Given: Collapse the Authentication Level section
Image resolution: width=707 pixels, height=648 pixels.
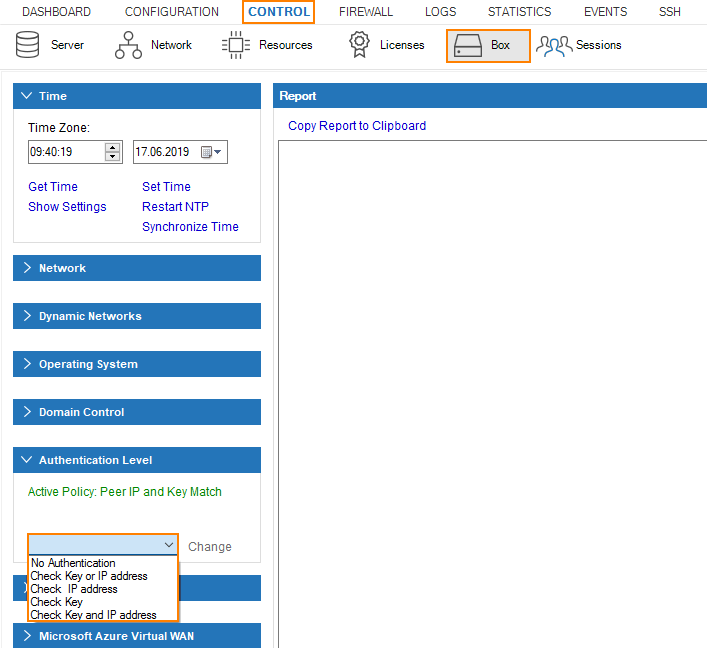Looking at the screenshot, I should [x=137, y=460].
